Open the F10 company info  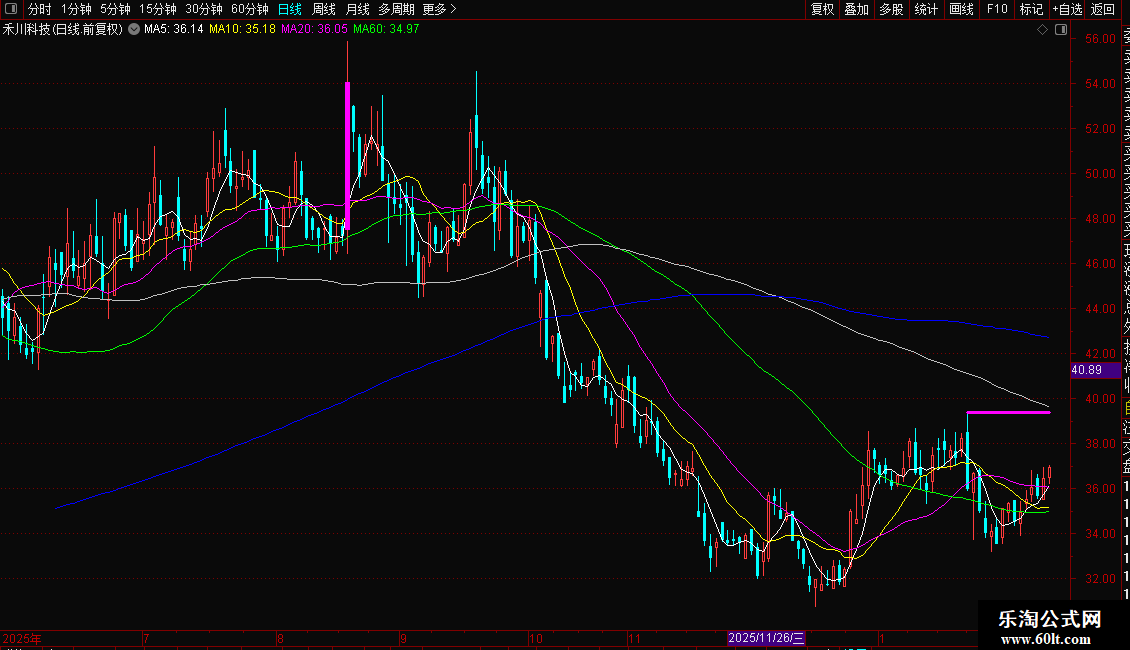[997, 9]
